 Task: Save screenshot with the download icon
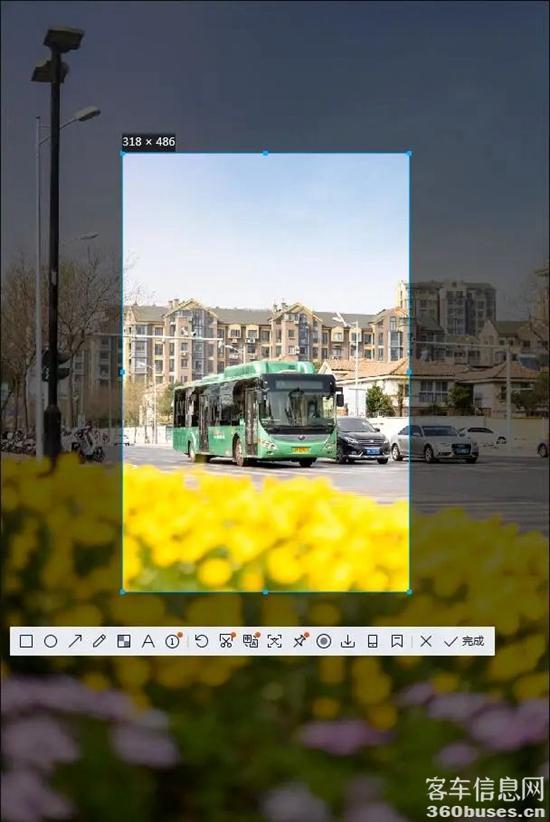348,641
